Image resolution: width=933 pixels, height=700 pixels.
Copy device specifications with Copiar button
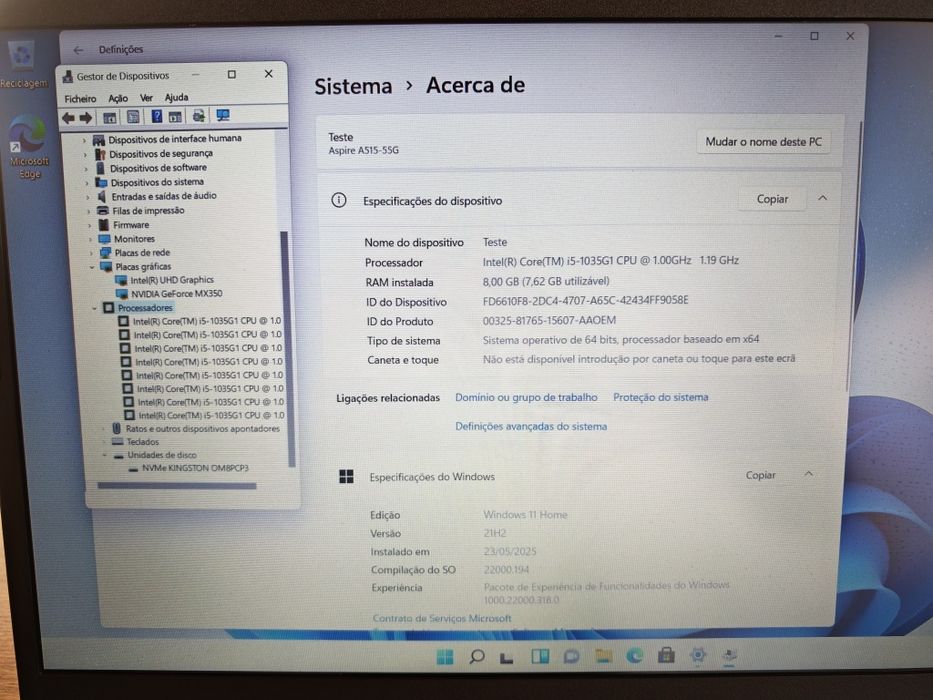[x=772, y=199]
